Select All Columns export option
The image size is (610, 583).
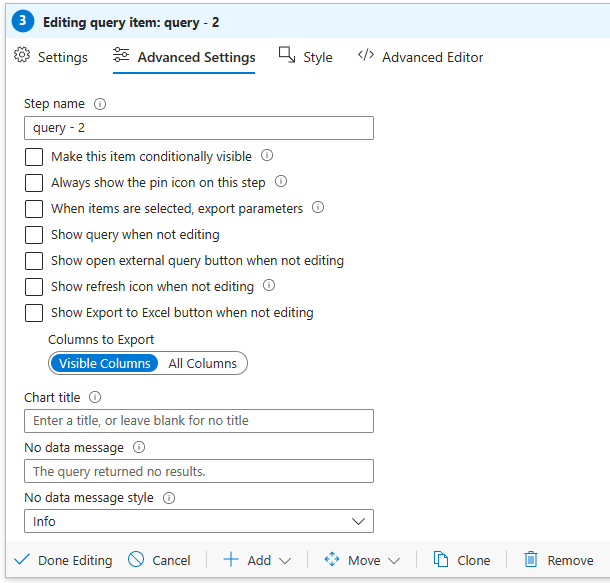coord(202,363)
